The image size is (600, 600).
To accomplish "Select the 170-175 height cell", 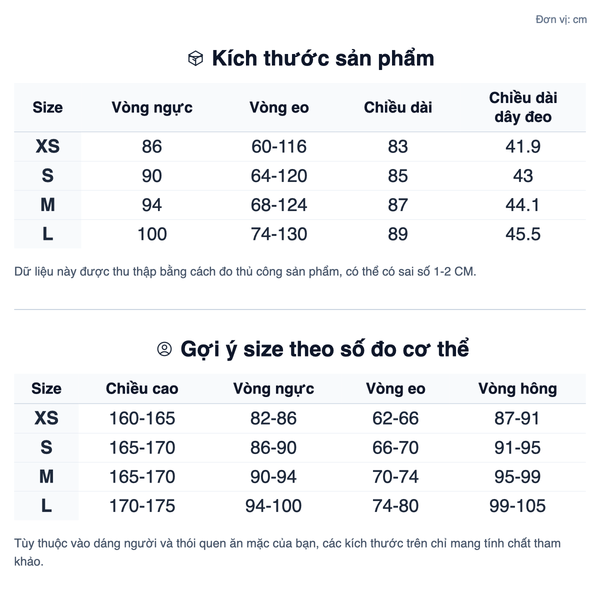I will click(x=140, y=506).
